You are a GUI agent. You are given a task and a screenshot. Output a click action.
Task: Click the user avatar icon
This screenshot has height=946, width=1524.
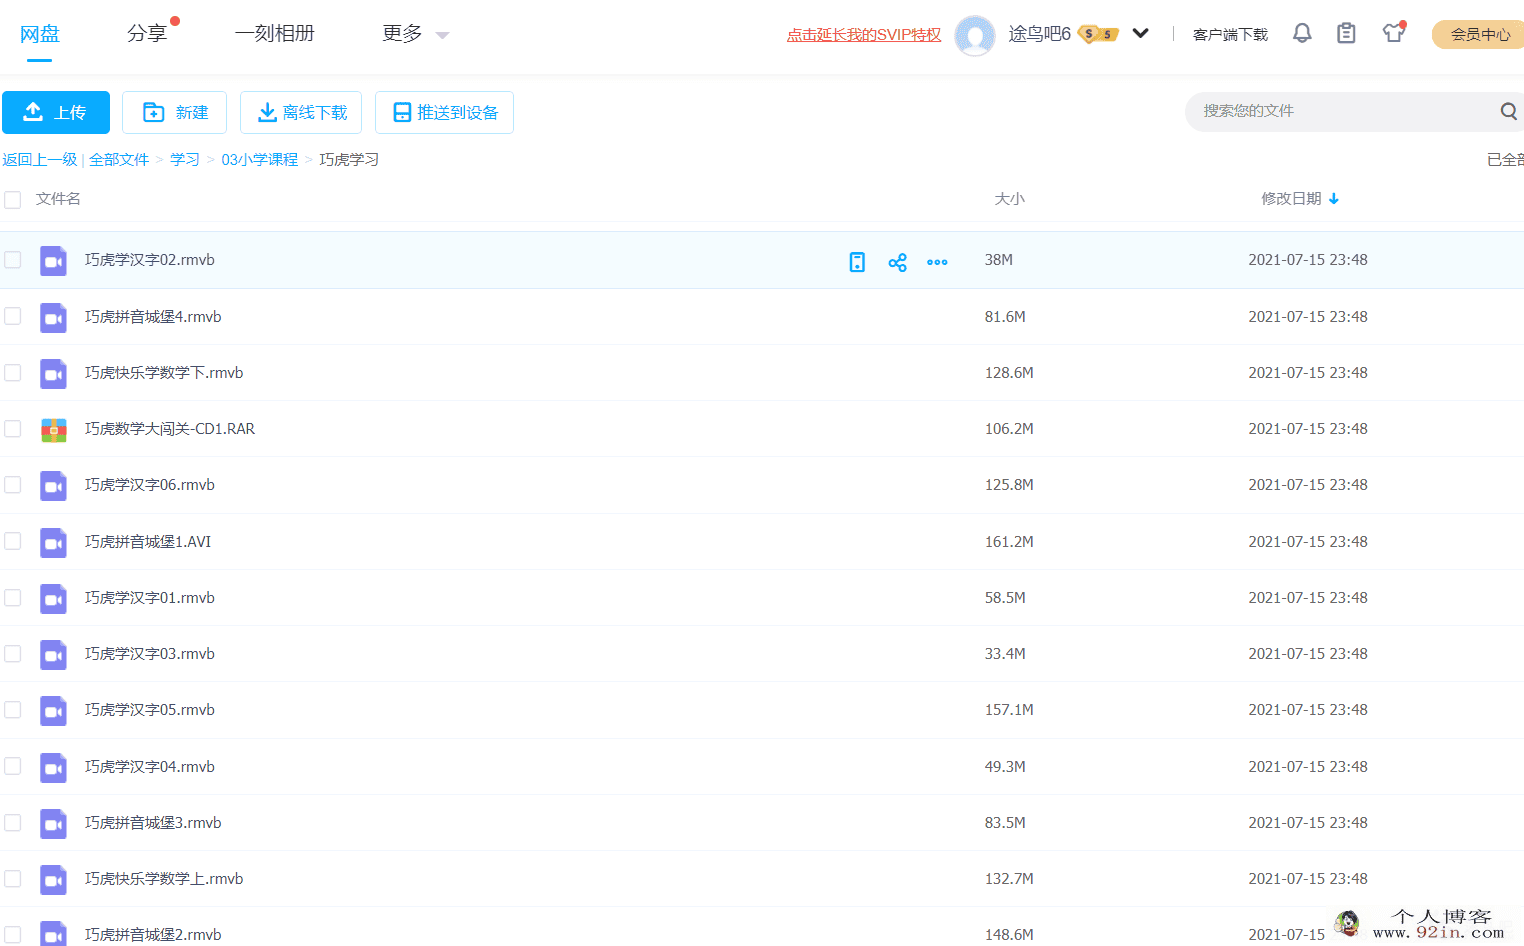click(975, 36)
